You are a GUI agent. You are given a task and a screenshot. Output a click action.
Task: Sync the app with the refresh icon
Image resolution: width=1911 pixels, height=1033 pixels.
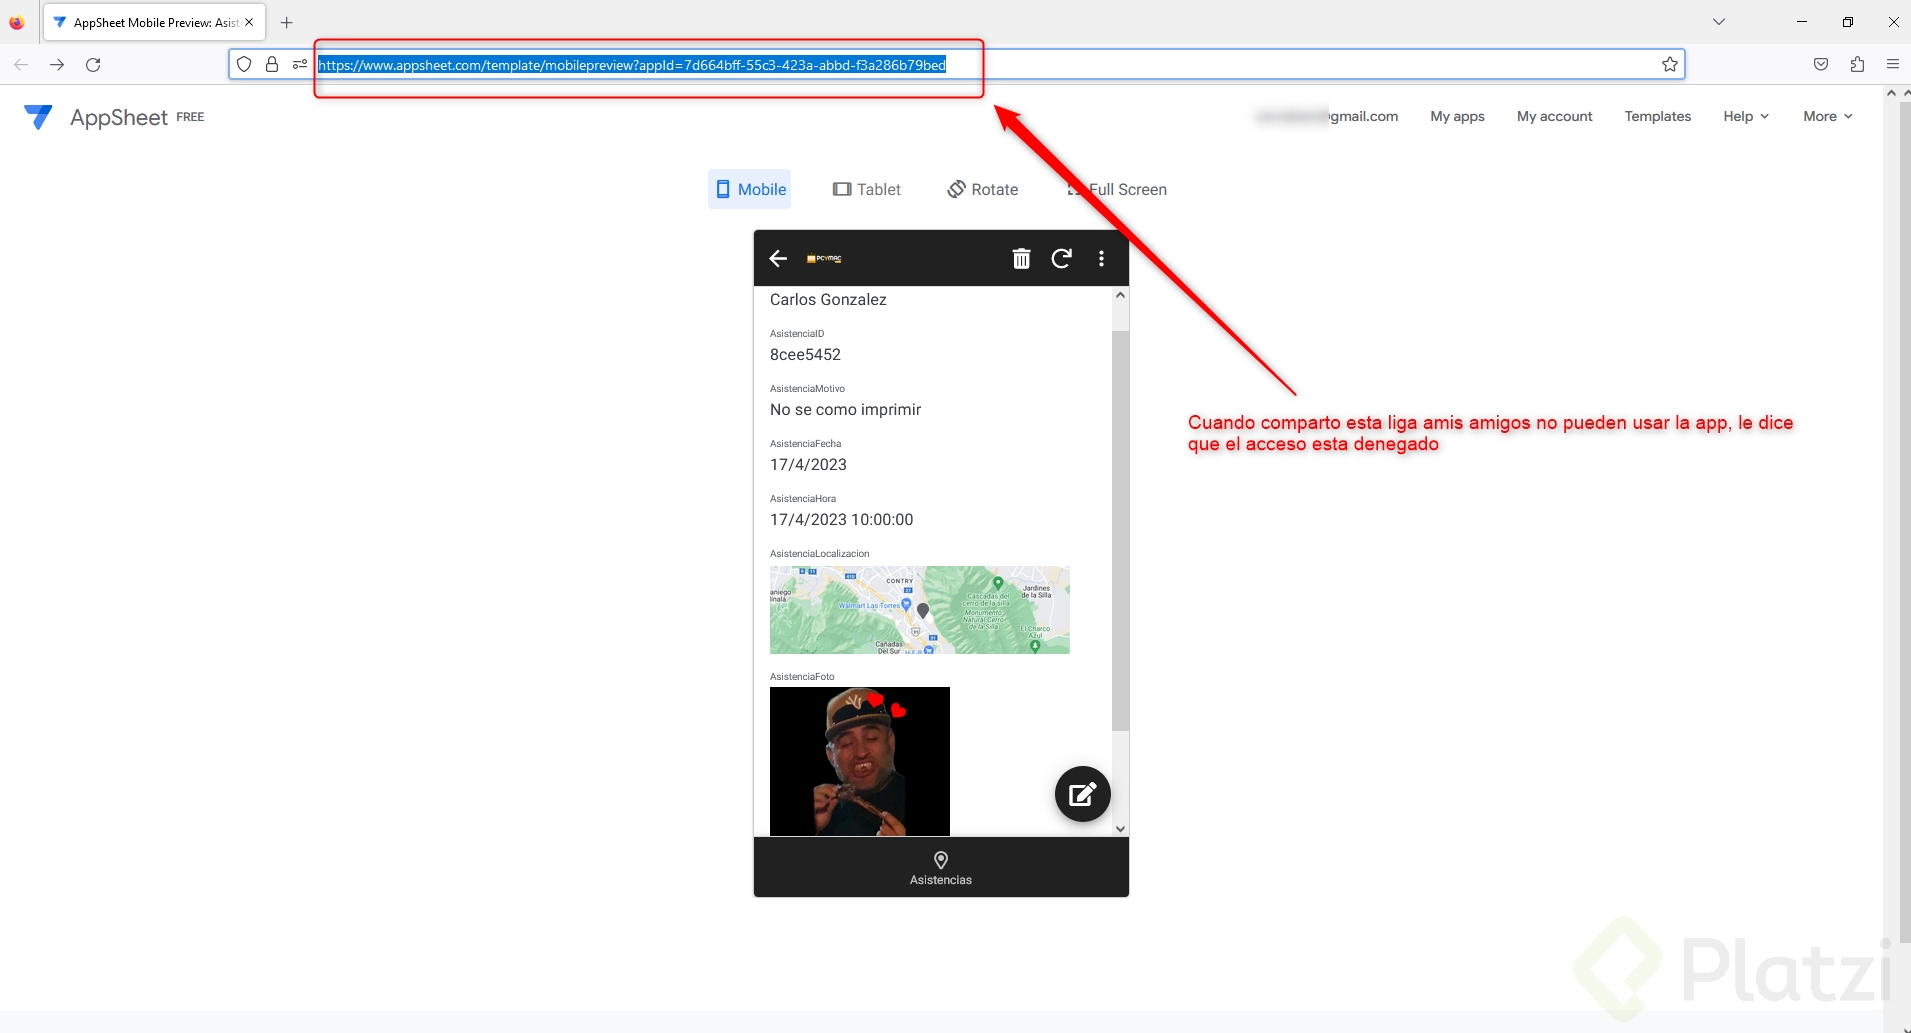point(1062,259)
